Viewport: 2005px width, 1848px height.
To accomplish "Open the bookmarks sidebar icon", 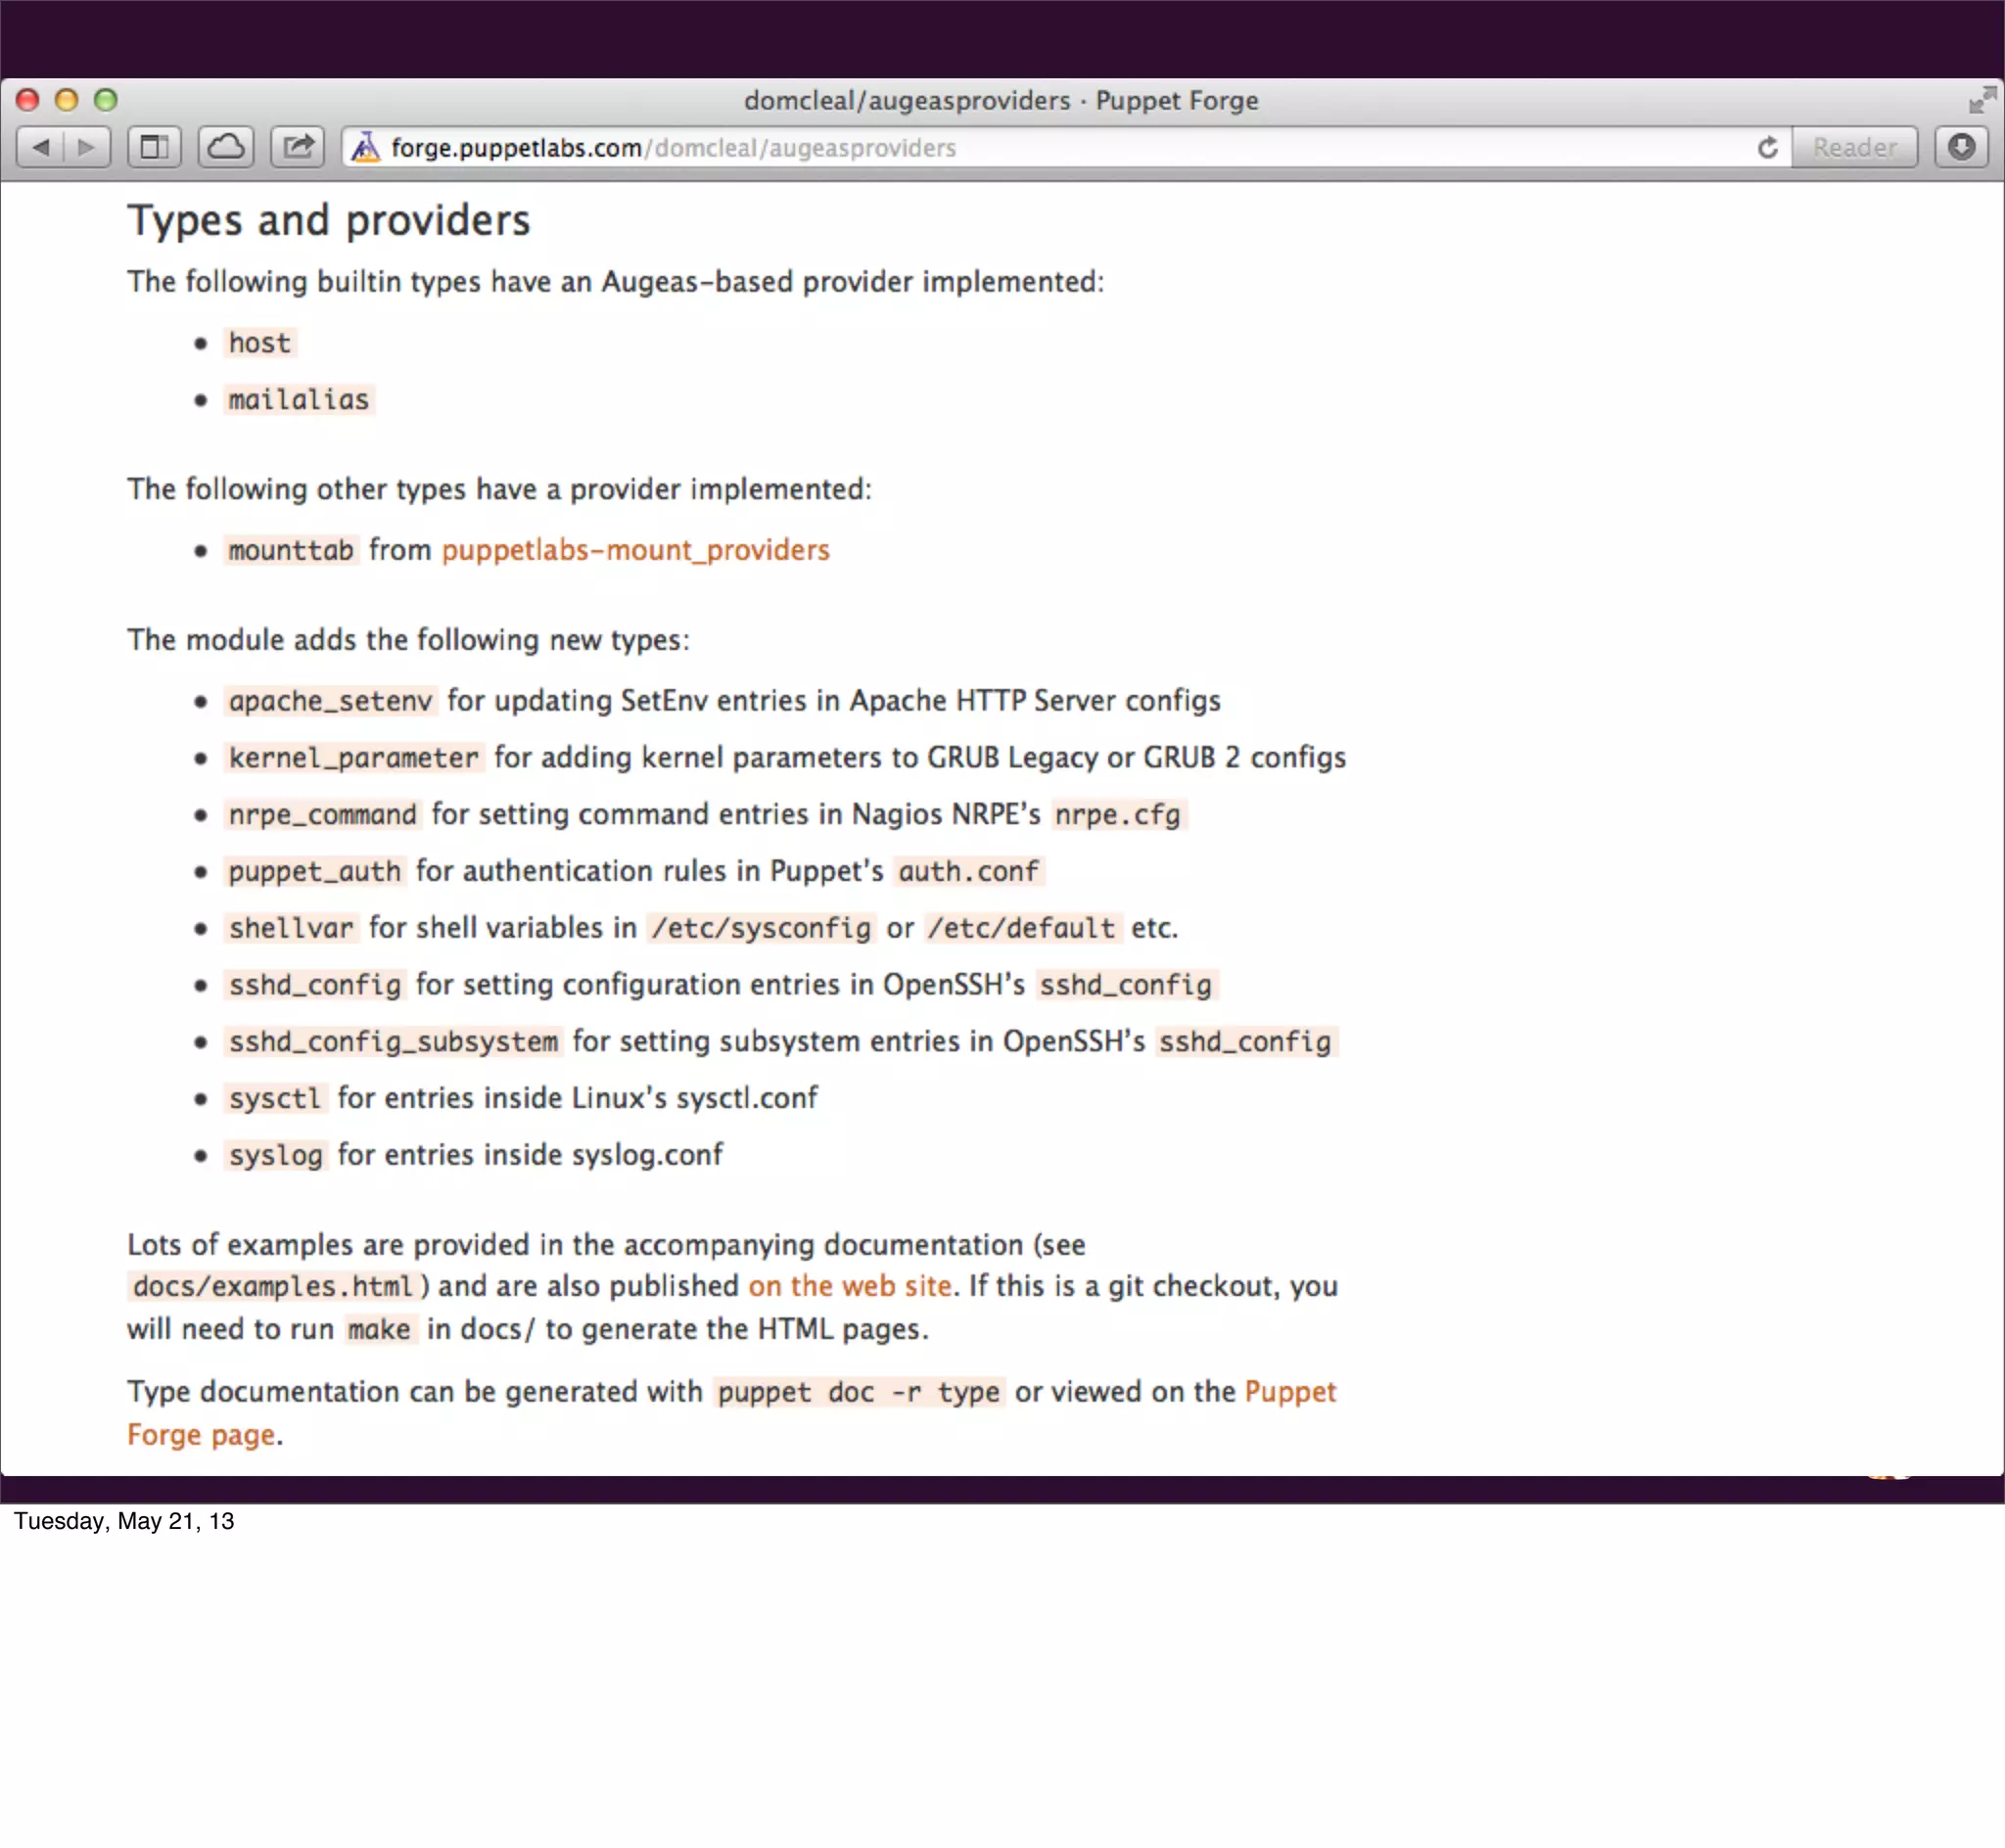I will (x=154, y=148).
